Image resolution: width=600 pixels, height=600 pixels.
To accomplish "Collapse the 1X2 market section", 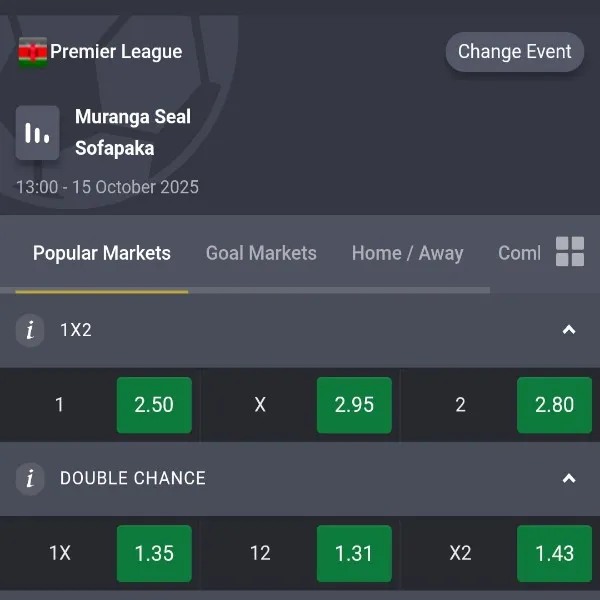I will click(569, 330).
